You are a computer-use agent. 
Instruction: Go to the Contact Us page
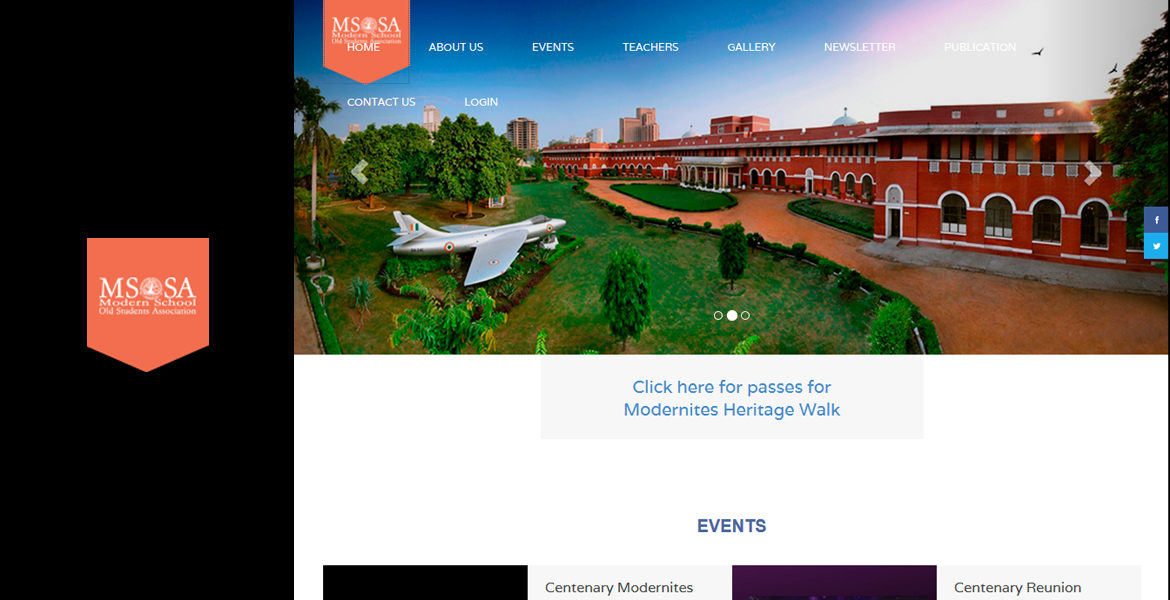point(381,102)
